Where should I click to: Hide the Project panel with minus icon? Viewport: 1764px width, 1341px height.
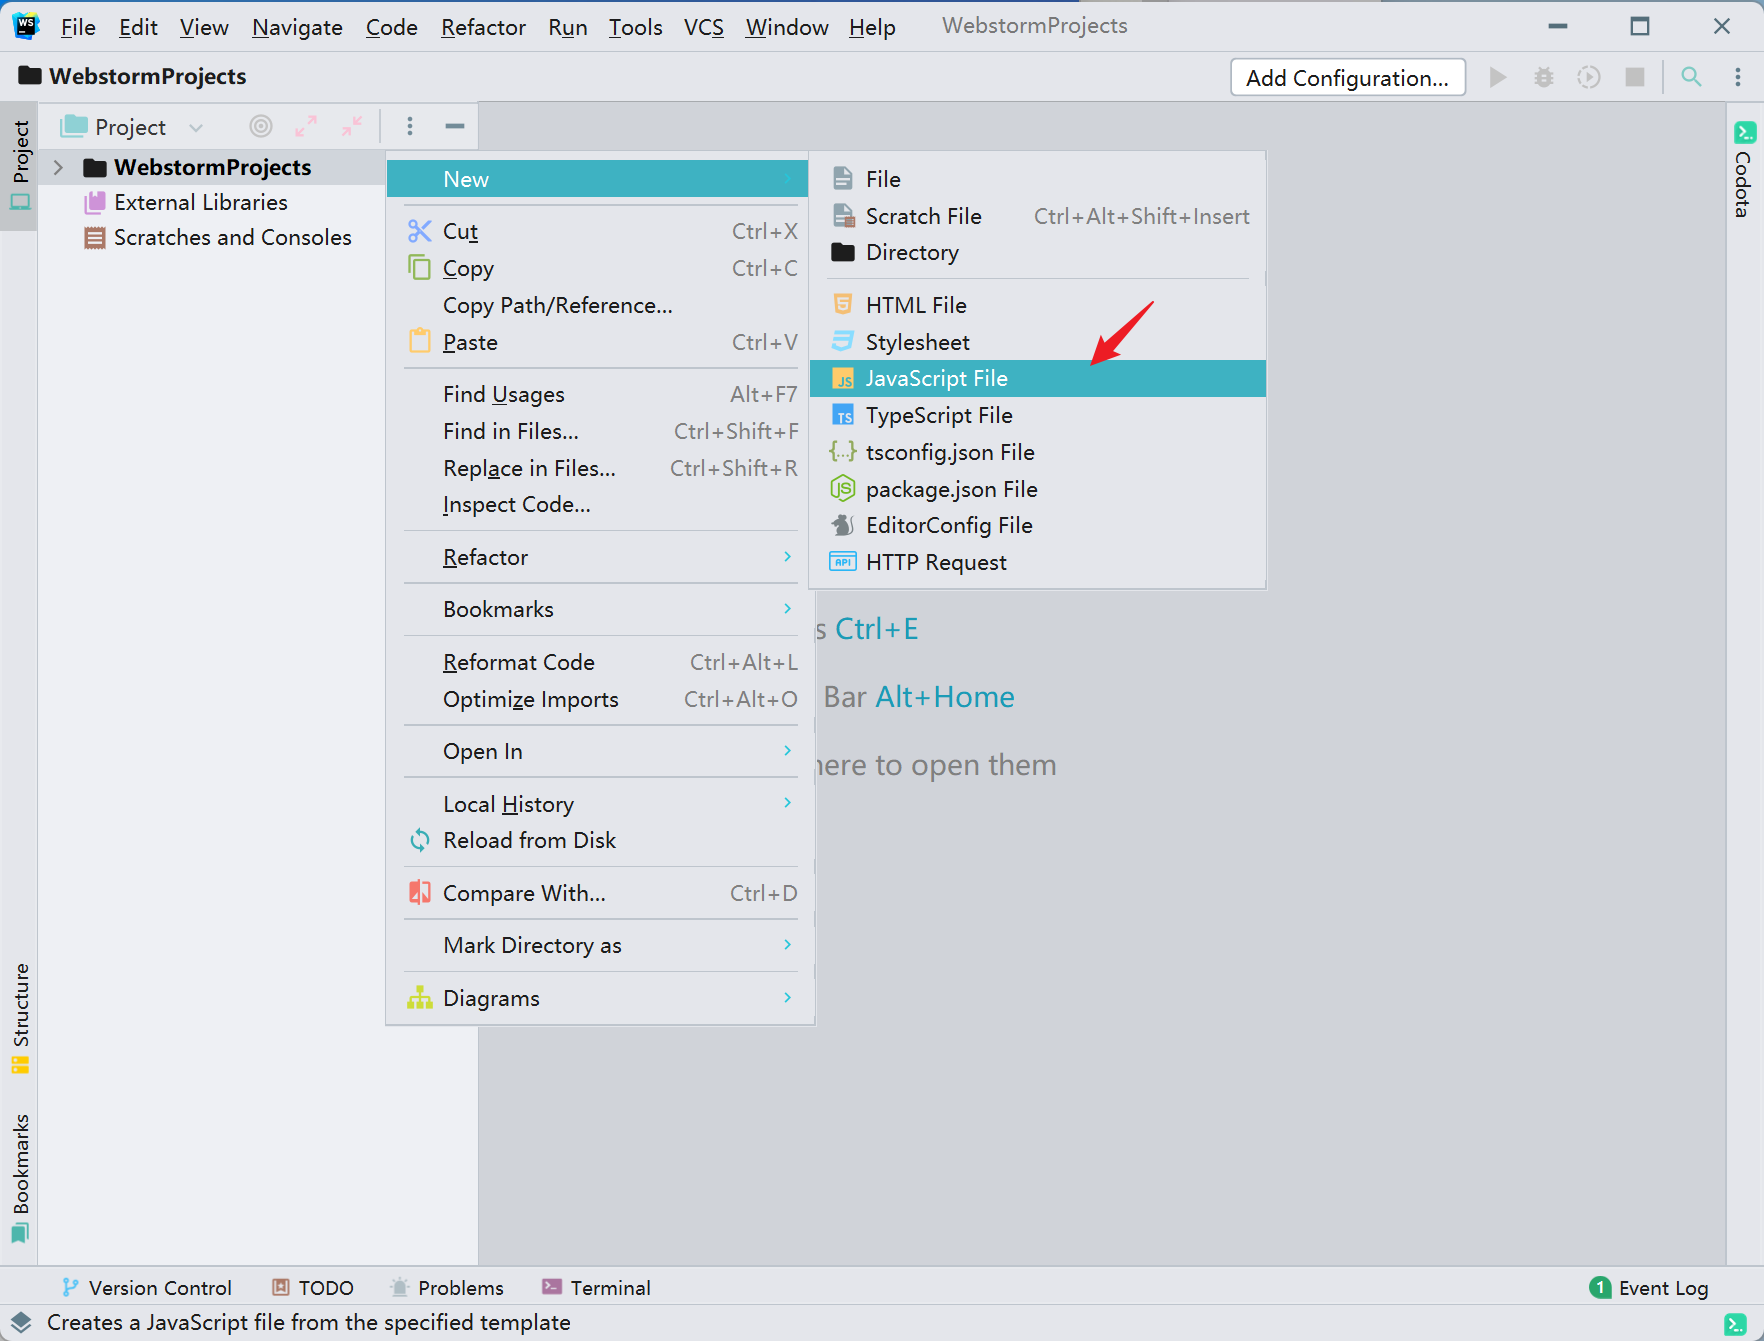tap(455, 126)
